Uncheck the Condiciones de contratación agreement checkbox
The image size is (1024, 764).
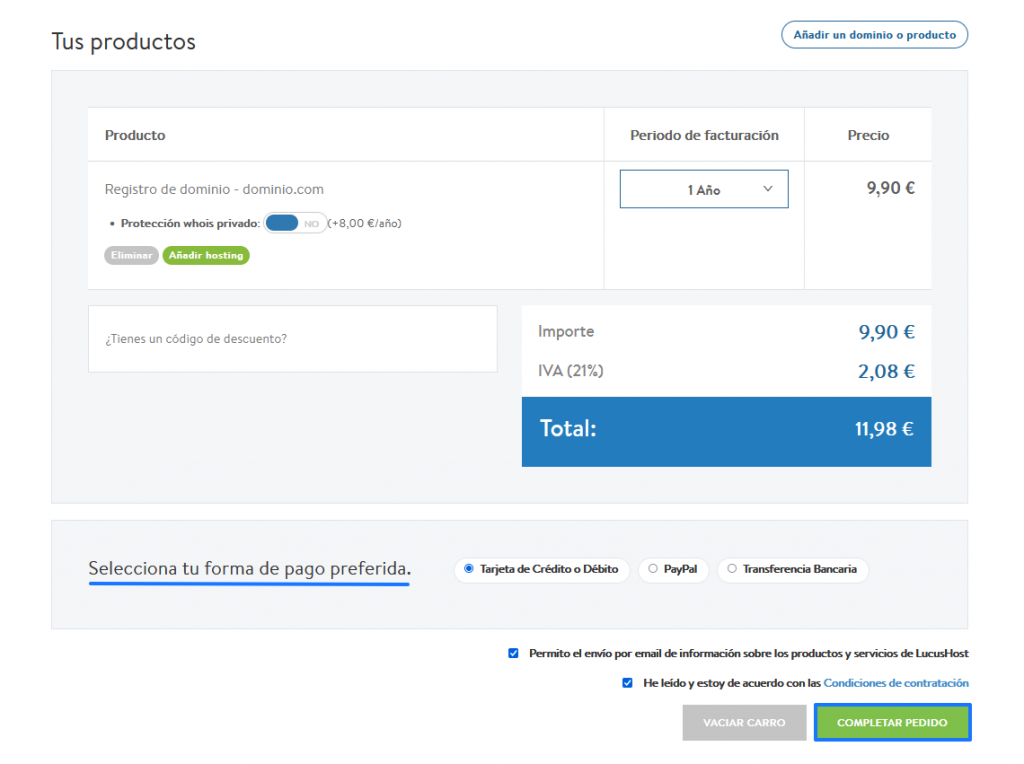tap(628, 683)
